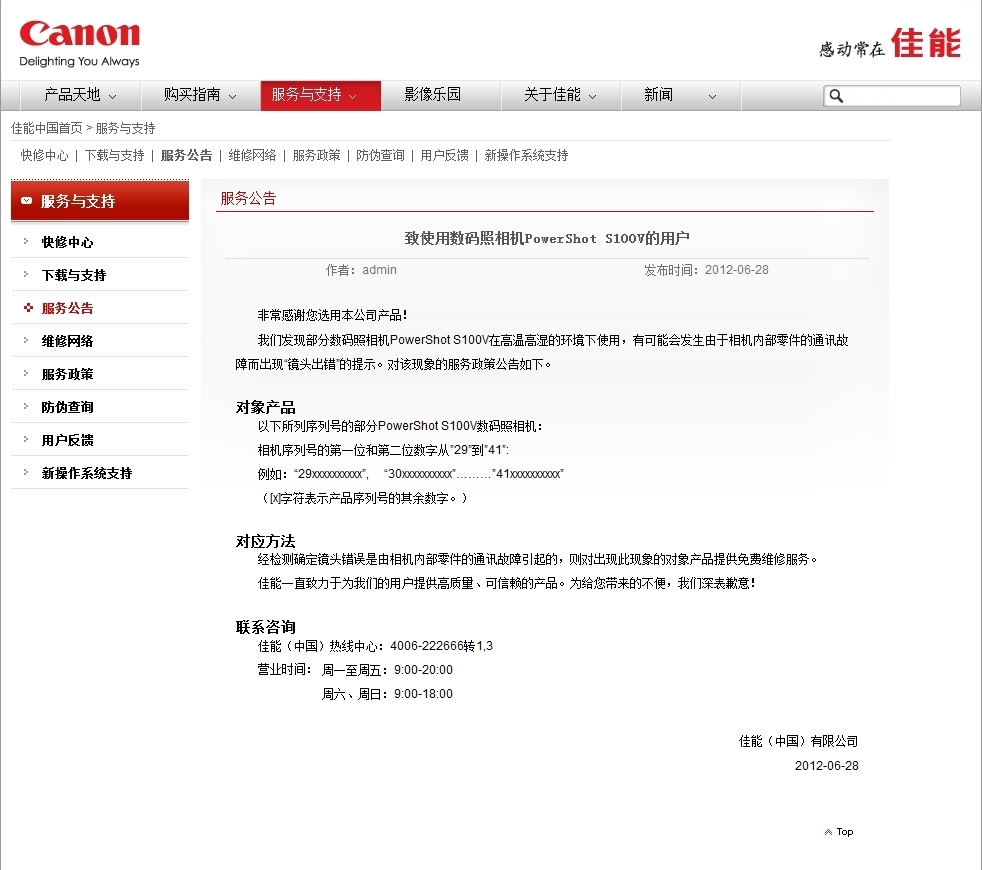Select 服务政策 in the sidebar

tap(67, 374)
